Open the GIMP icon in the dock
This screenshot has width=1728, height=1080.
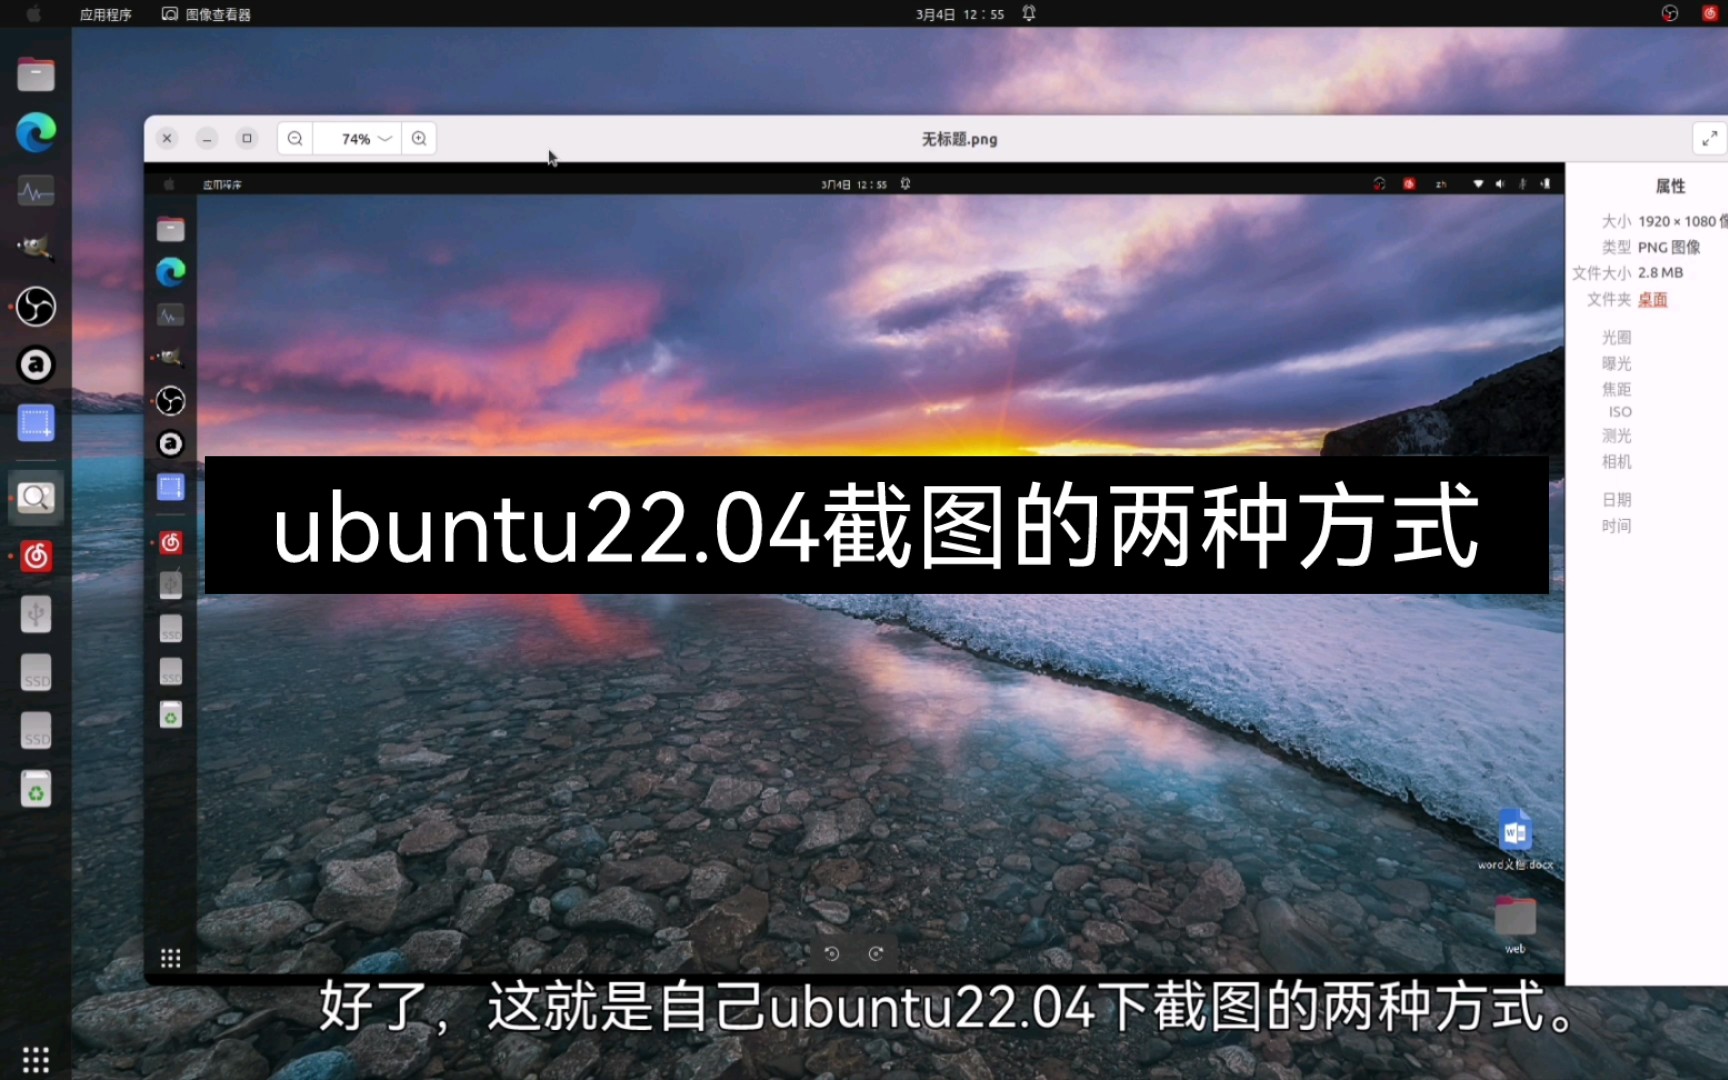[36, 247]
